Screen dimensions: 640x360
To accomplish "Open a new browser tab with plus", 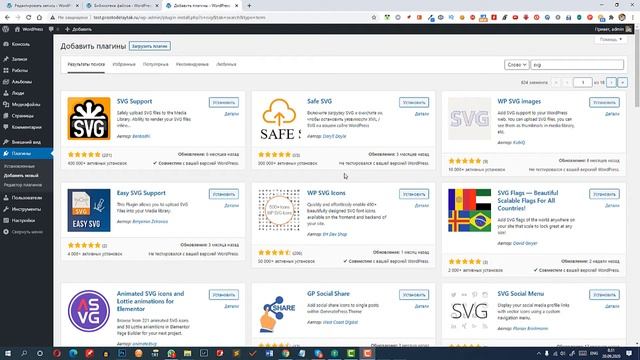I will point(249,6).
